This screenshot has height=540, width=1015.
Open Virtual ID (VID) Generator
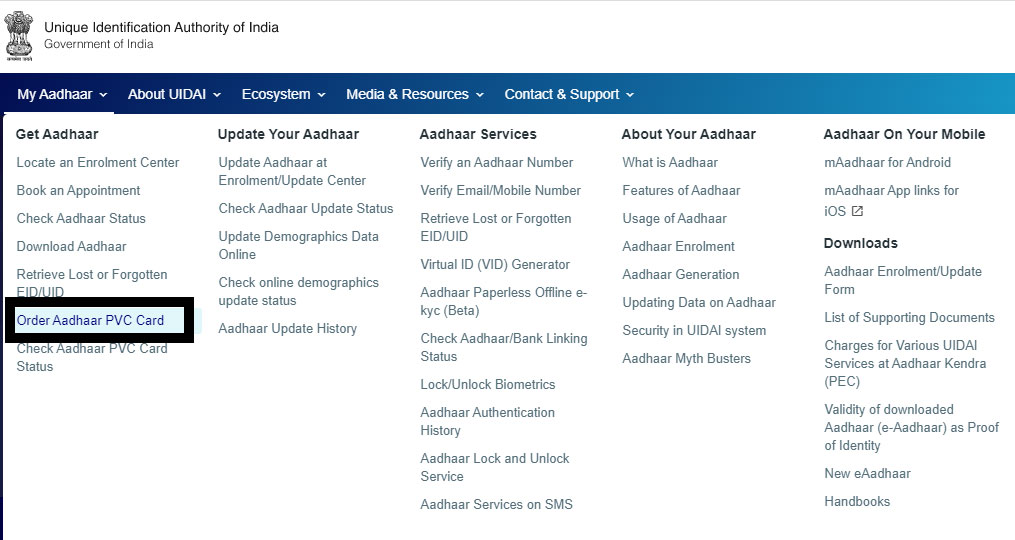pos(495,264)
